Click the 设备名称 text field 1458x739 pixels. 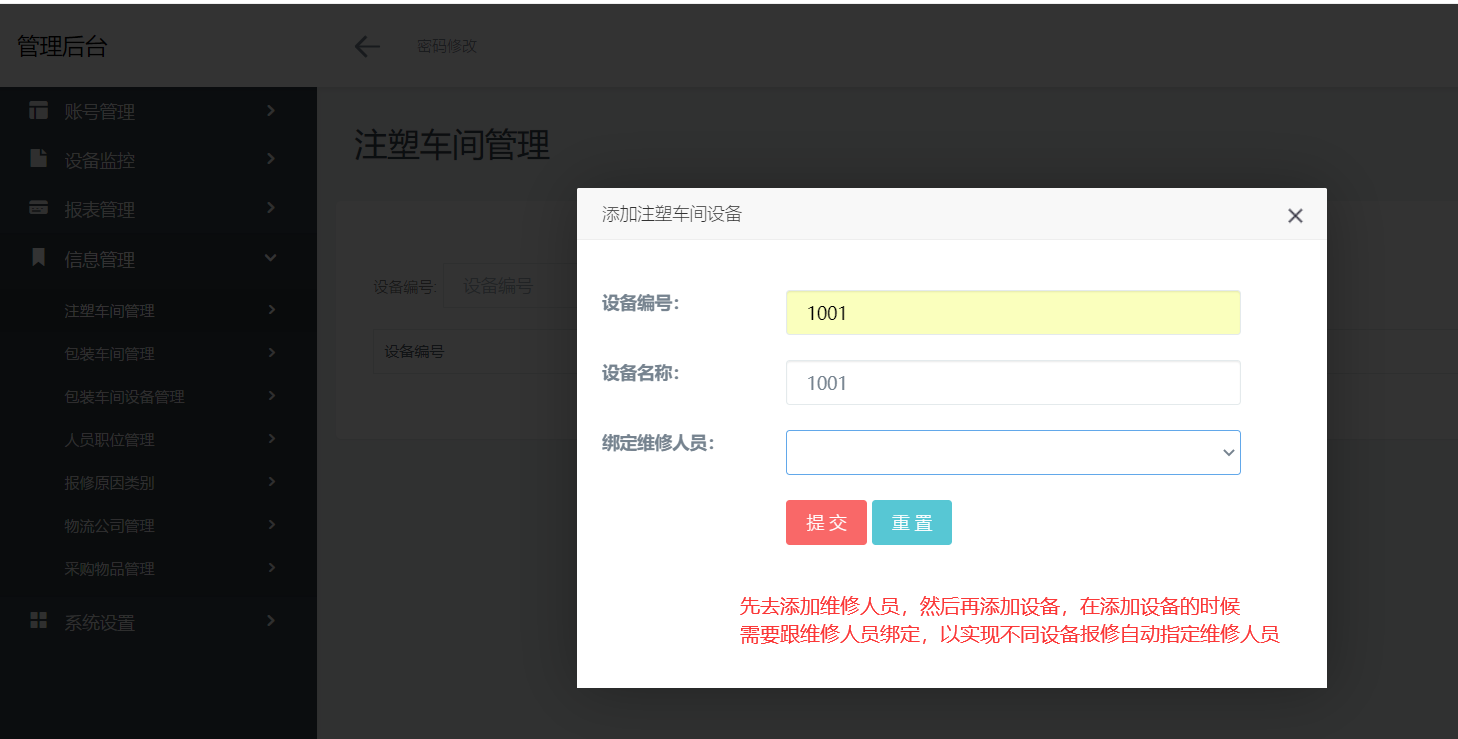click(1012, 383)
